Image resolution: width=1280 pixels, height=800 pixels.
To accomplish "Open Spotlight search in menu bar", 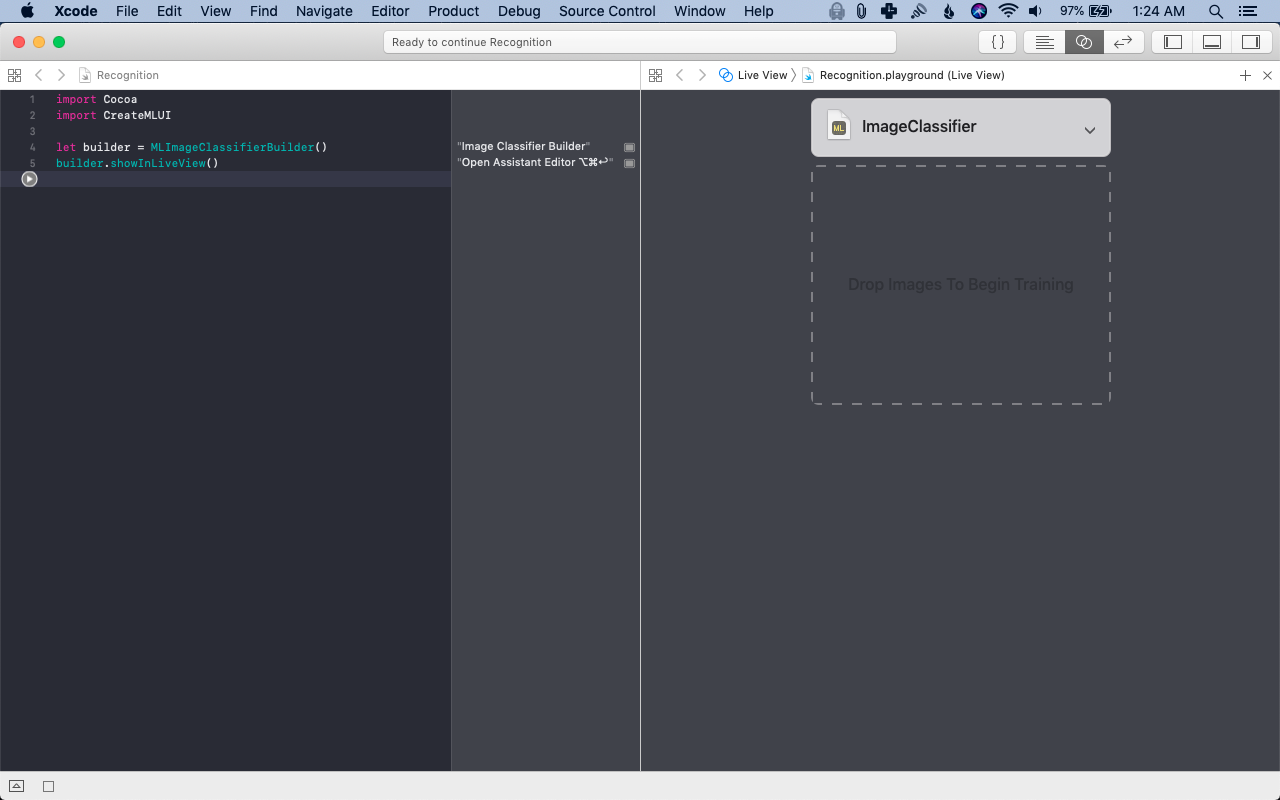I will tap(1216, 11).
